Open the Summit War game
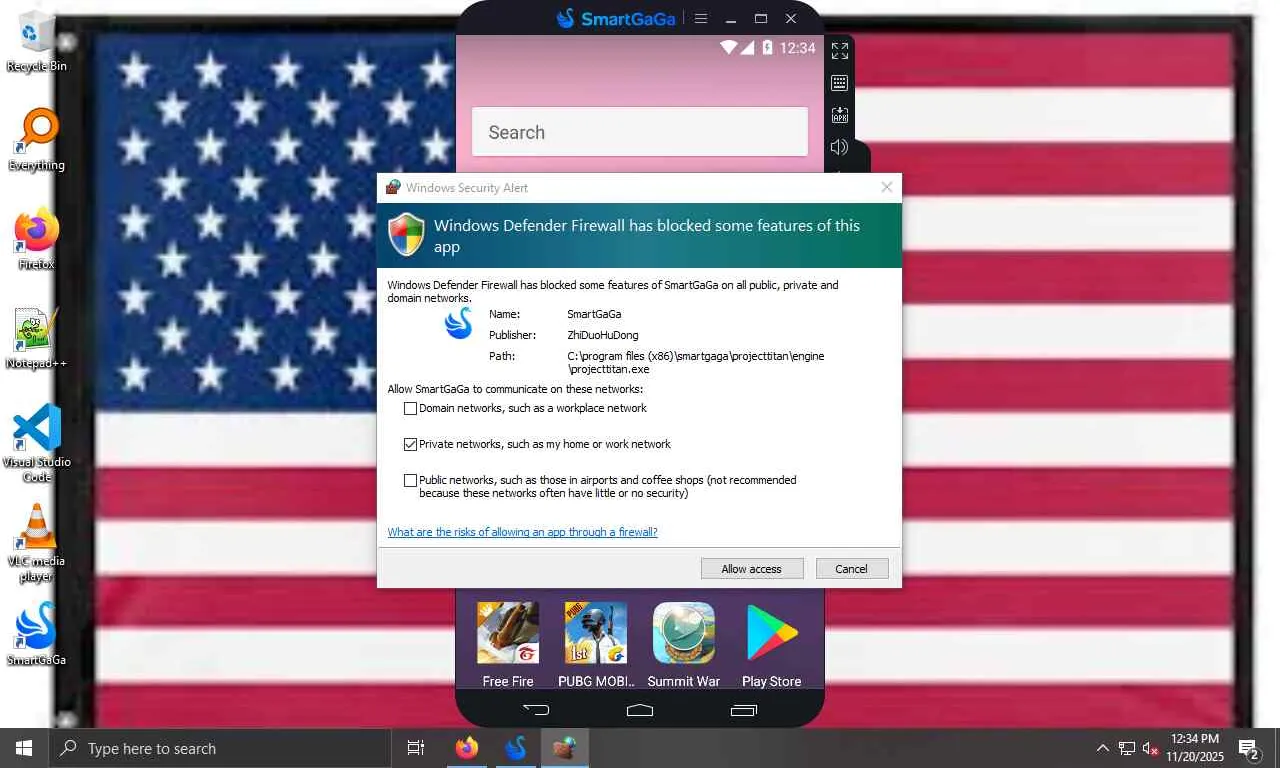Screen dimensions: 1280x768 click(684, 645)
